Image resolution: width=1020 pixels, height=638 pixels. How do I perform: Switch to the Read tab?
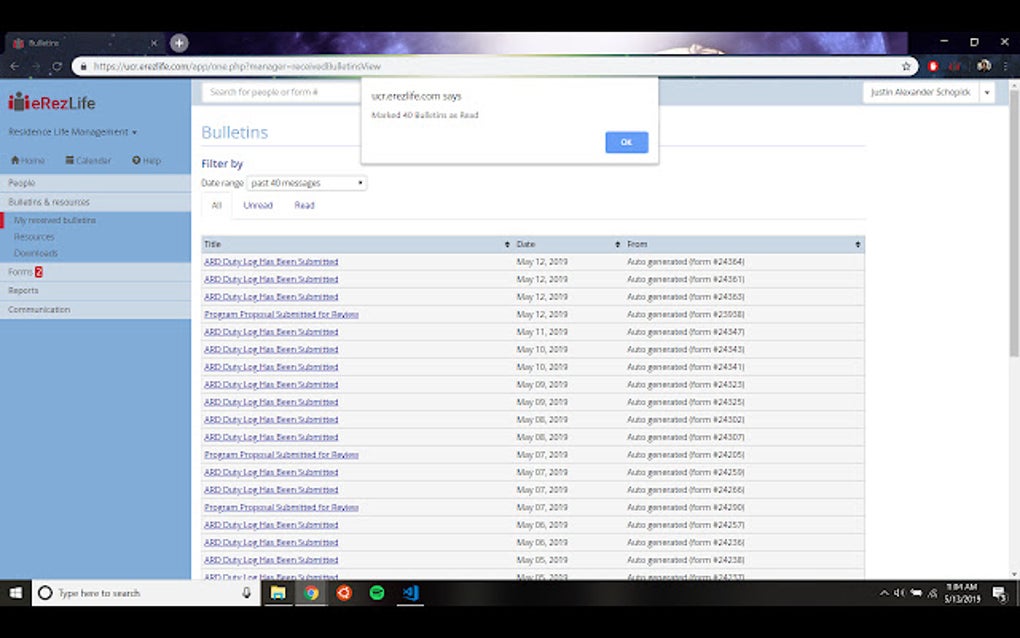point(304,205)
